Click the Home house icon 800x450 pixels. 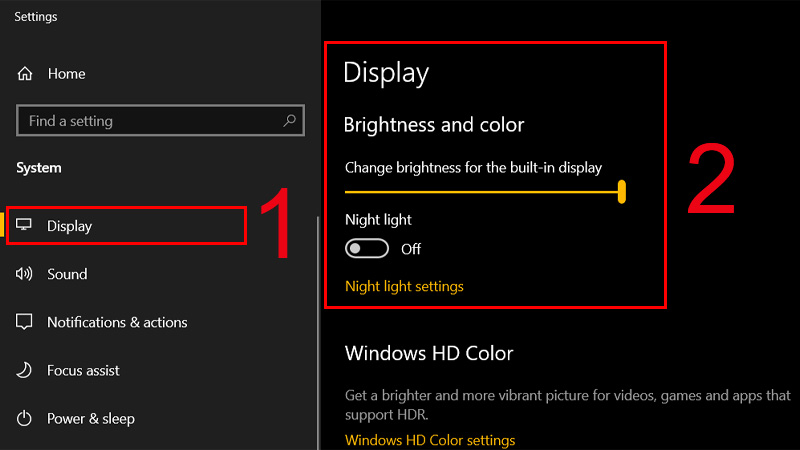point(25,74)
